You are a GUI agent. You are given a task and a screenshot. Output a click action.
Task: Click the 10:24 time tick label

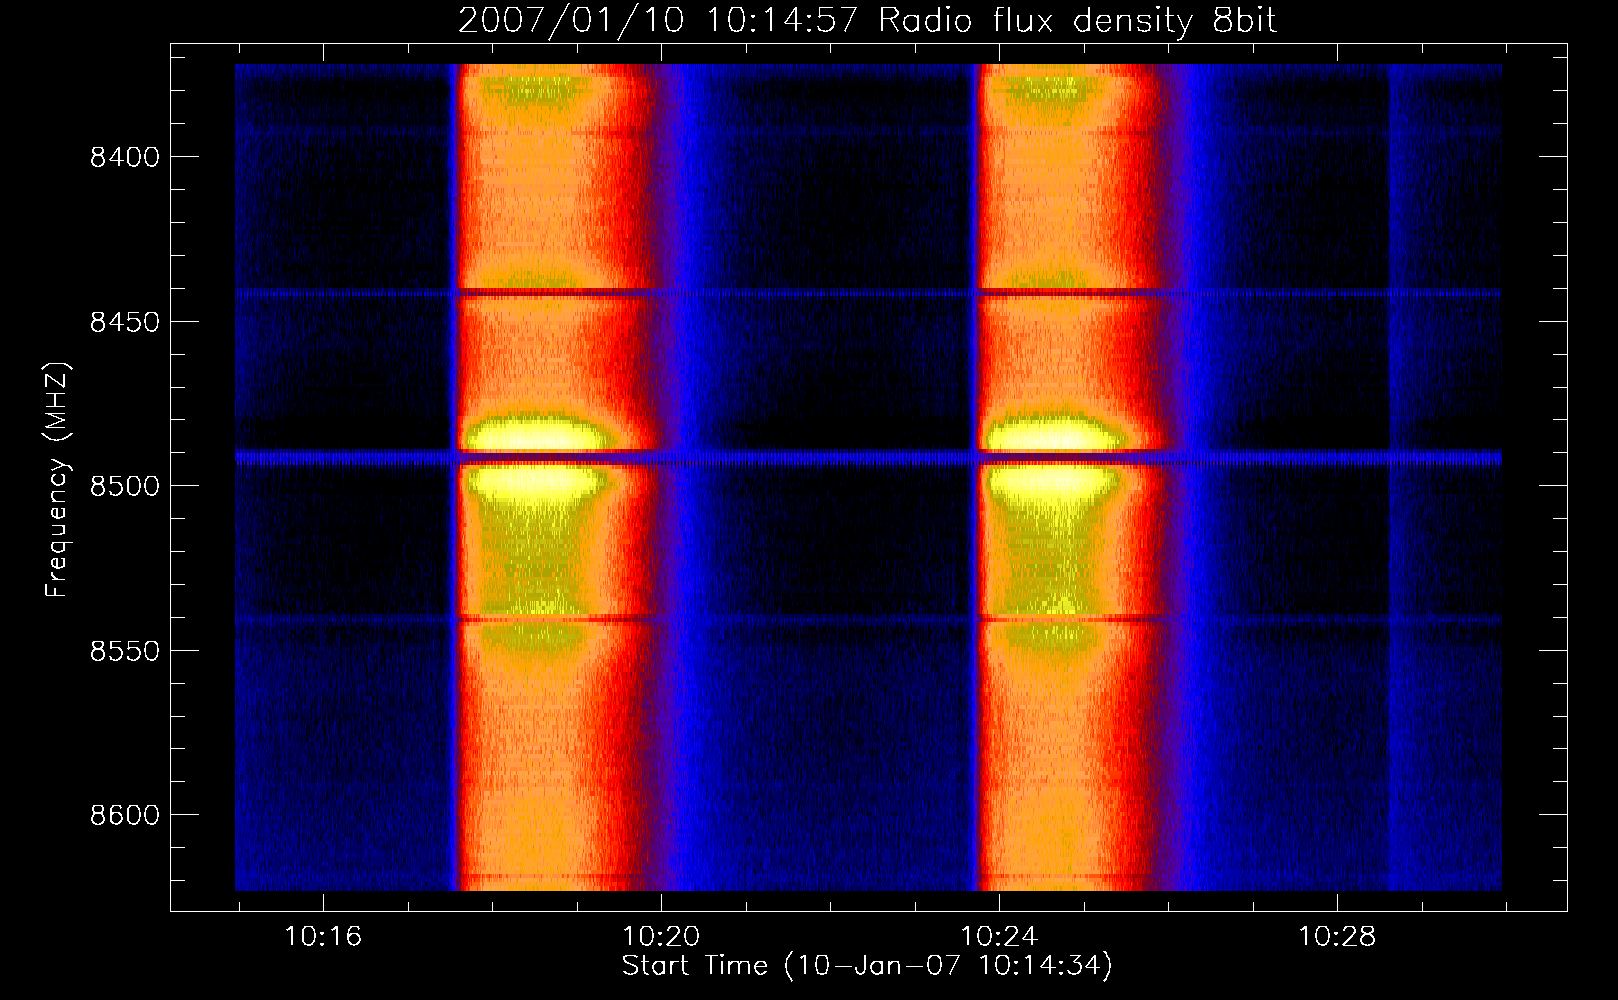999,937
